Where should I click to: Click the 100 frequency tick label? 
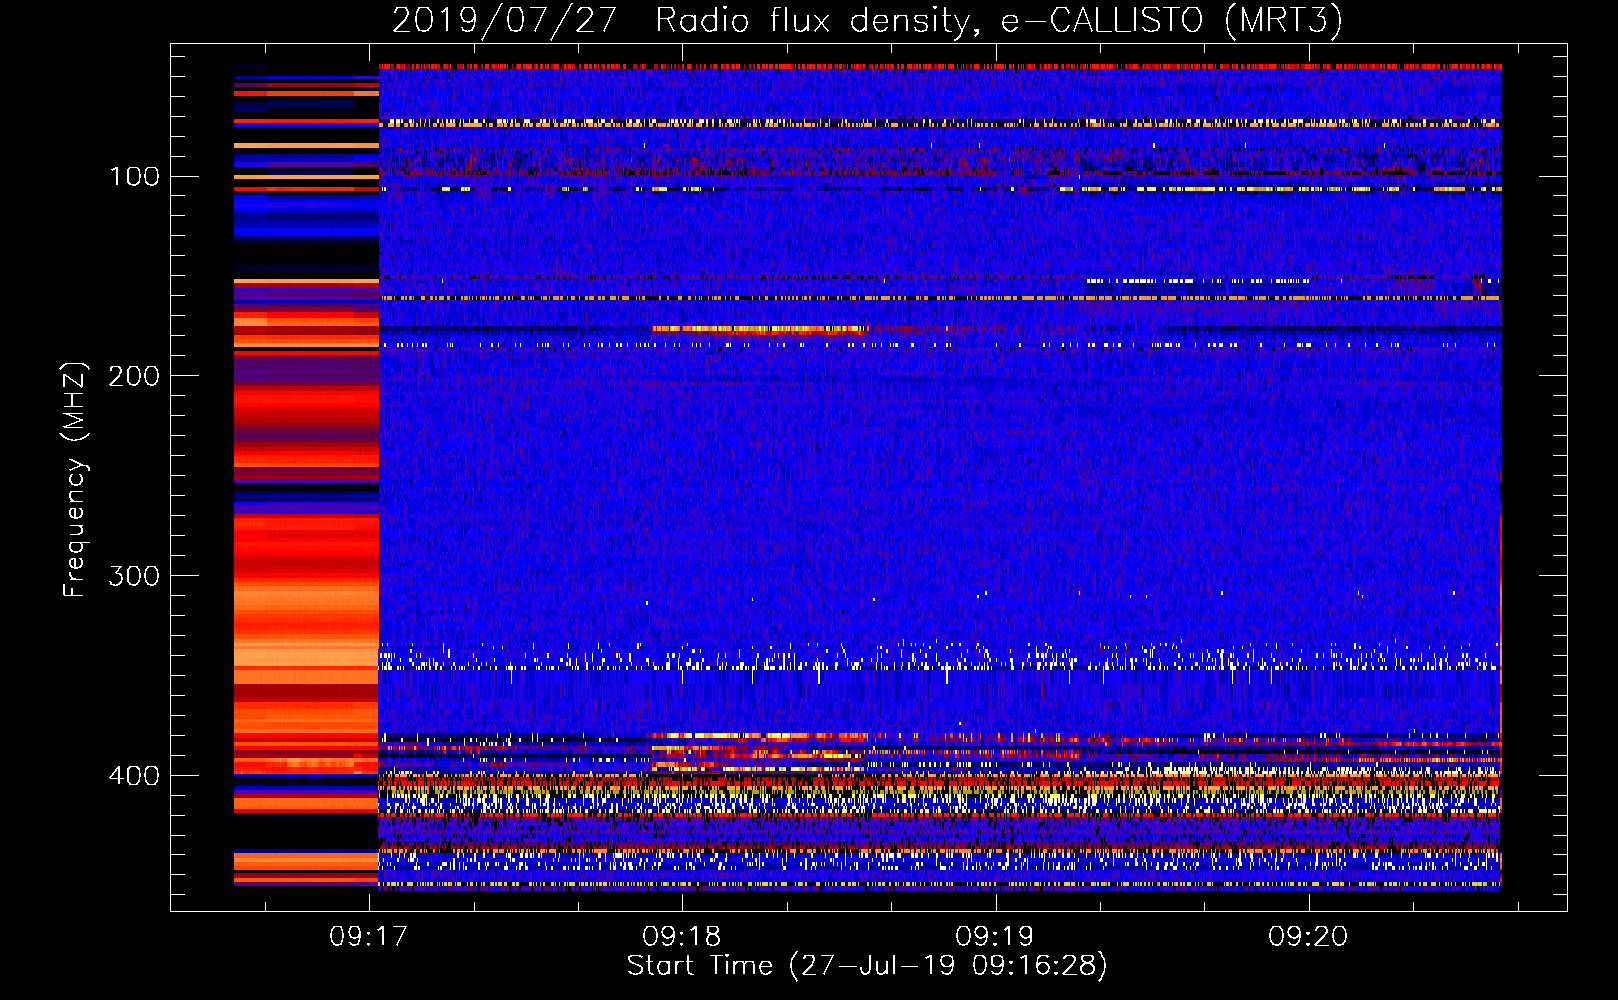134,177
